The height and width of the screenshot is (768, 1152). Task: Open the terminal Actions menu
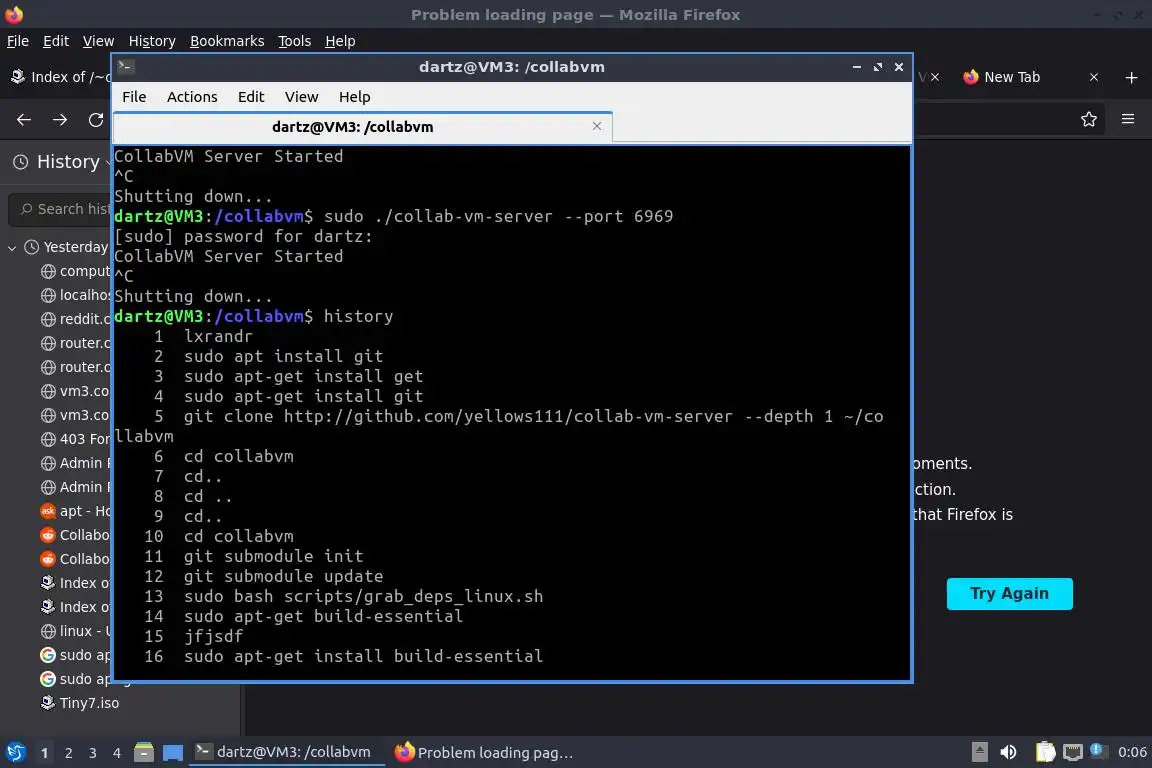coord(192,97)
